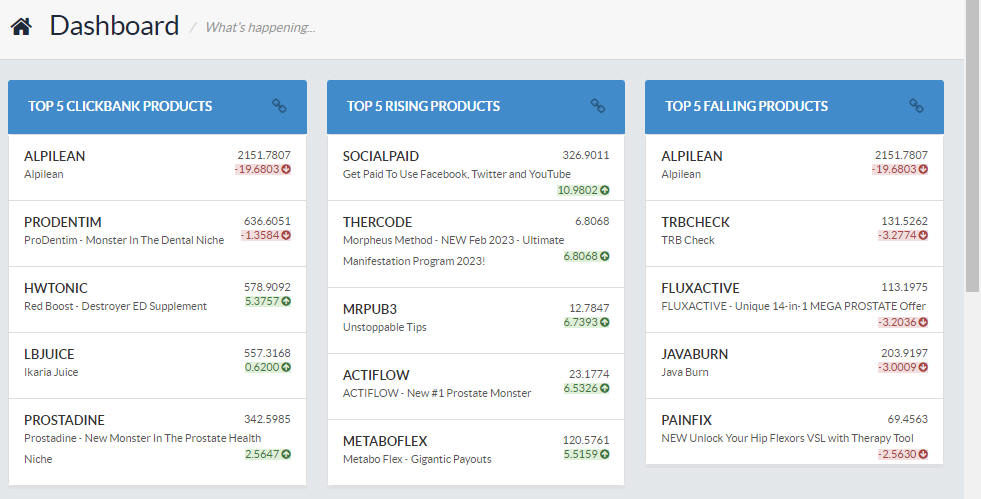This screenshot has width=981, height=499.
Task: Click 'Java Burn' description
Action: coord(684,372)
